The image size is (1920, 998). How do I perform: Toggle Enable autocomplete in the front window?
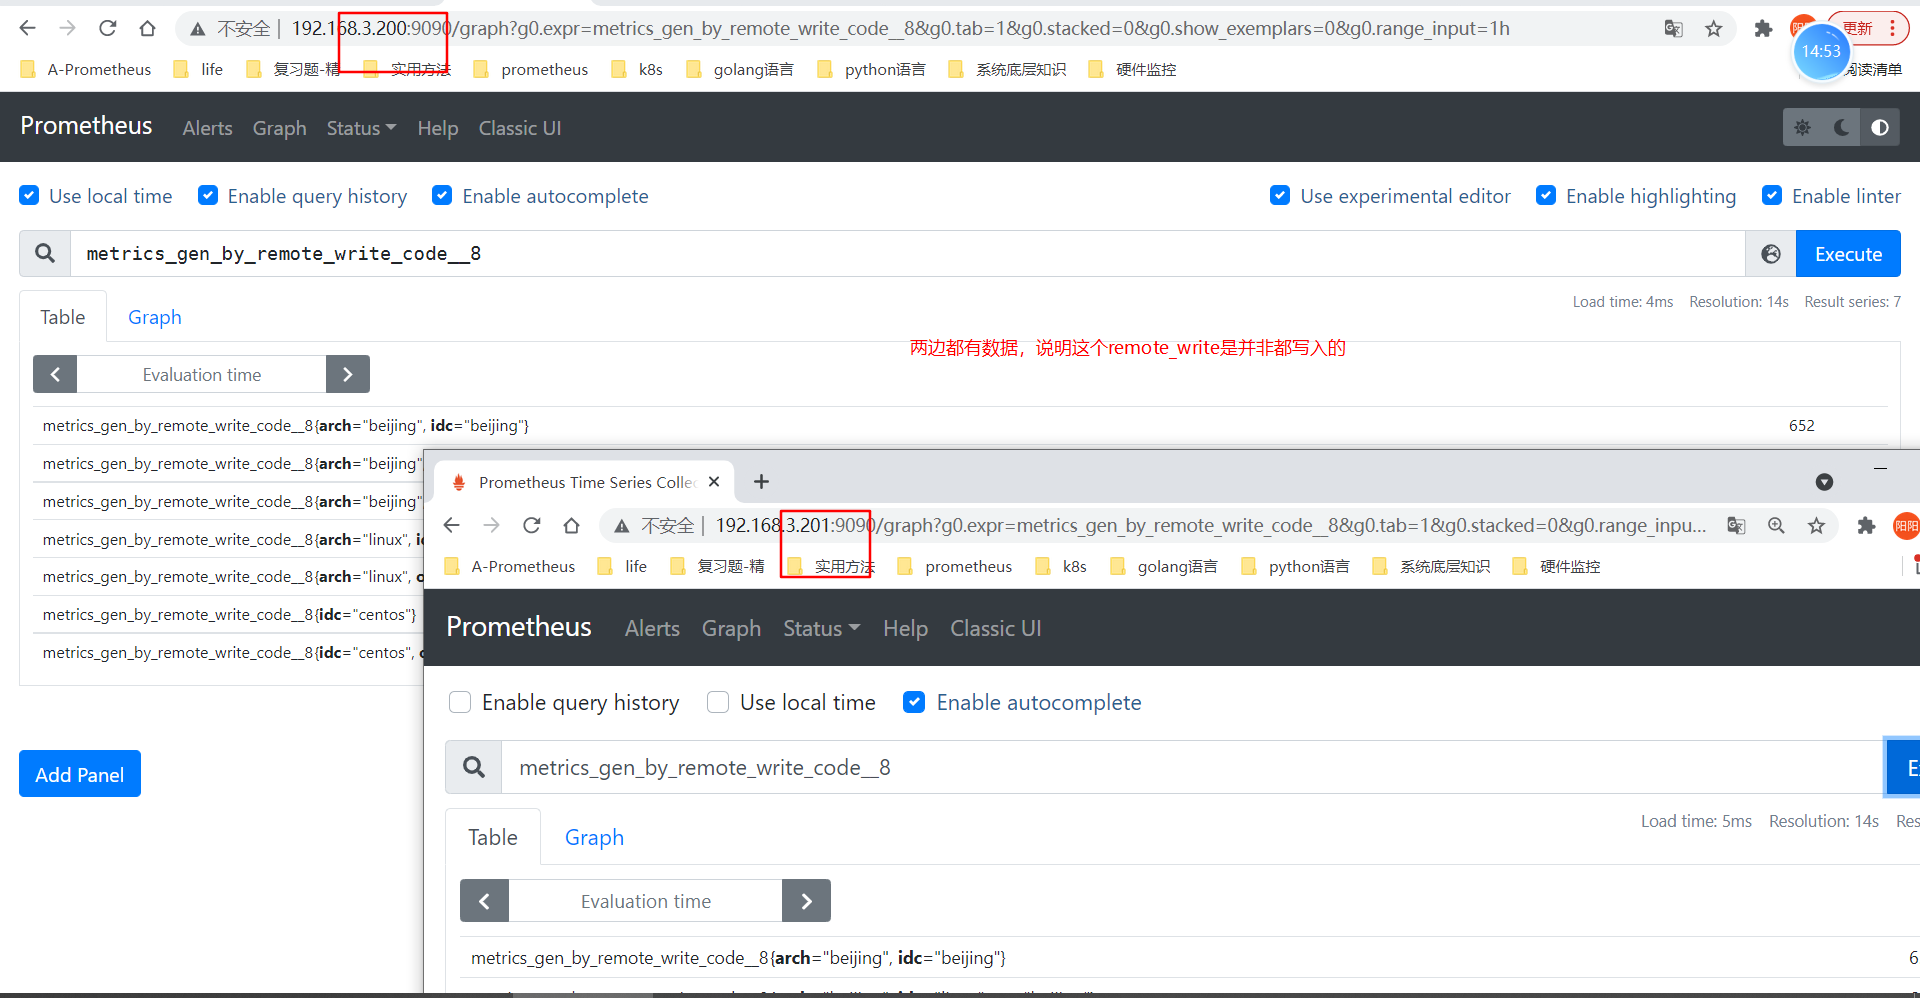[914, 702]
